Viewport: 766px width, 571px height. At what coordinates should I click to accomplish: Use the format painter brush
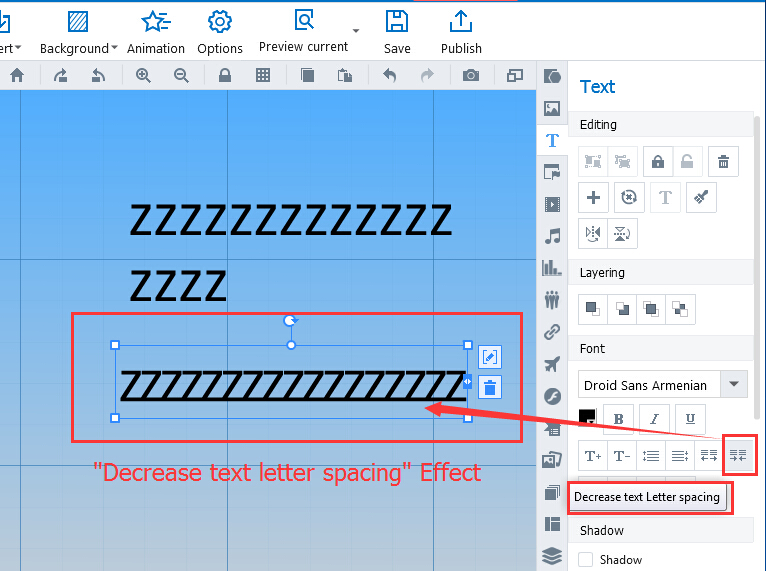701,197
